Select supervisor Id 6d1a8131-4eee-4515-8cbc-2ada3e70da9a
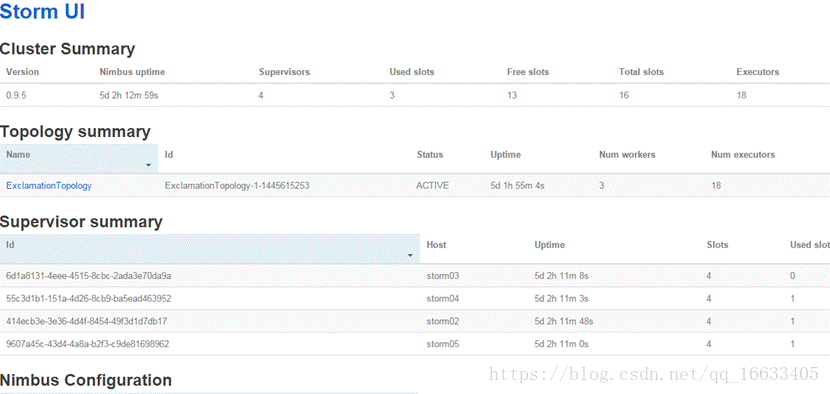The width and height of the screenshot is (830, 394). pyautogui.click(x=88, y=276)
